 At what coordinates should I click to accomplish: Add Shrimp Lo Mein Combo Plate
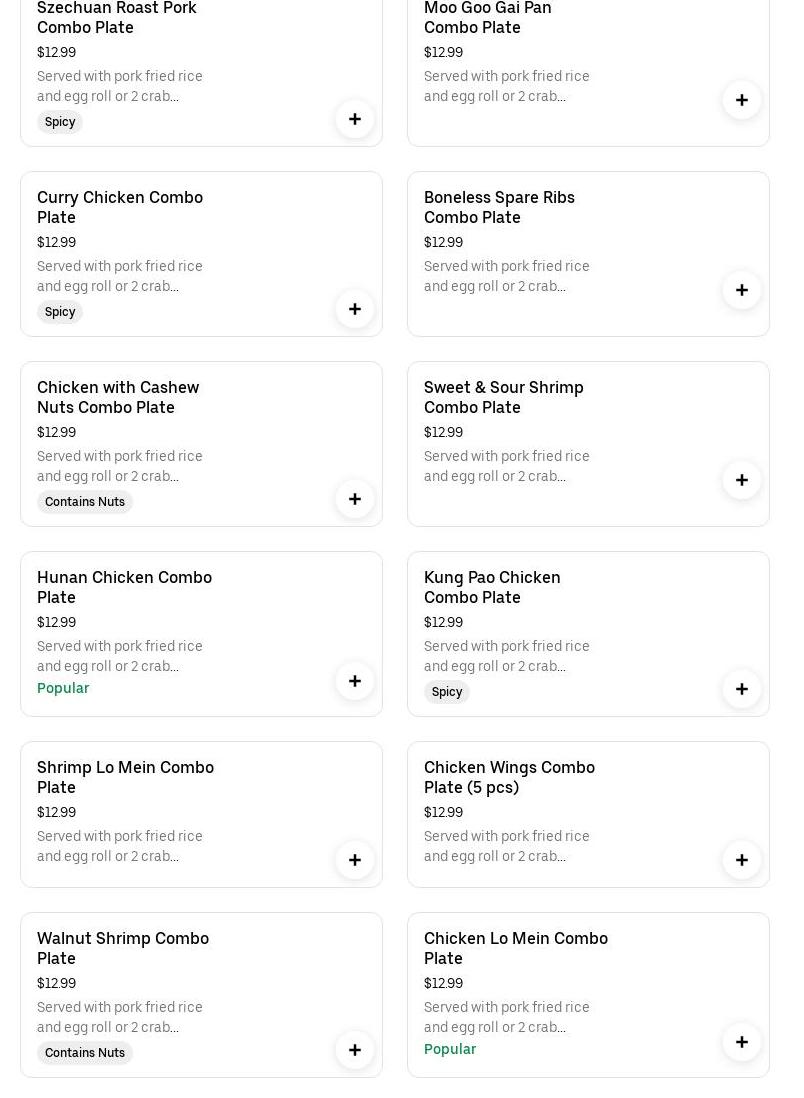(355, 860)
